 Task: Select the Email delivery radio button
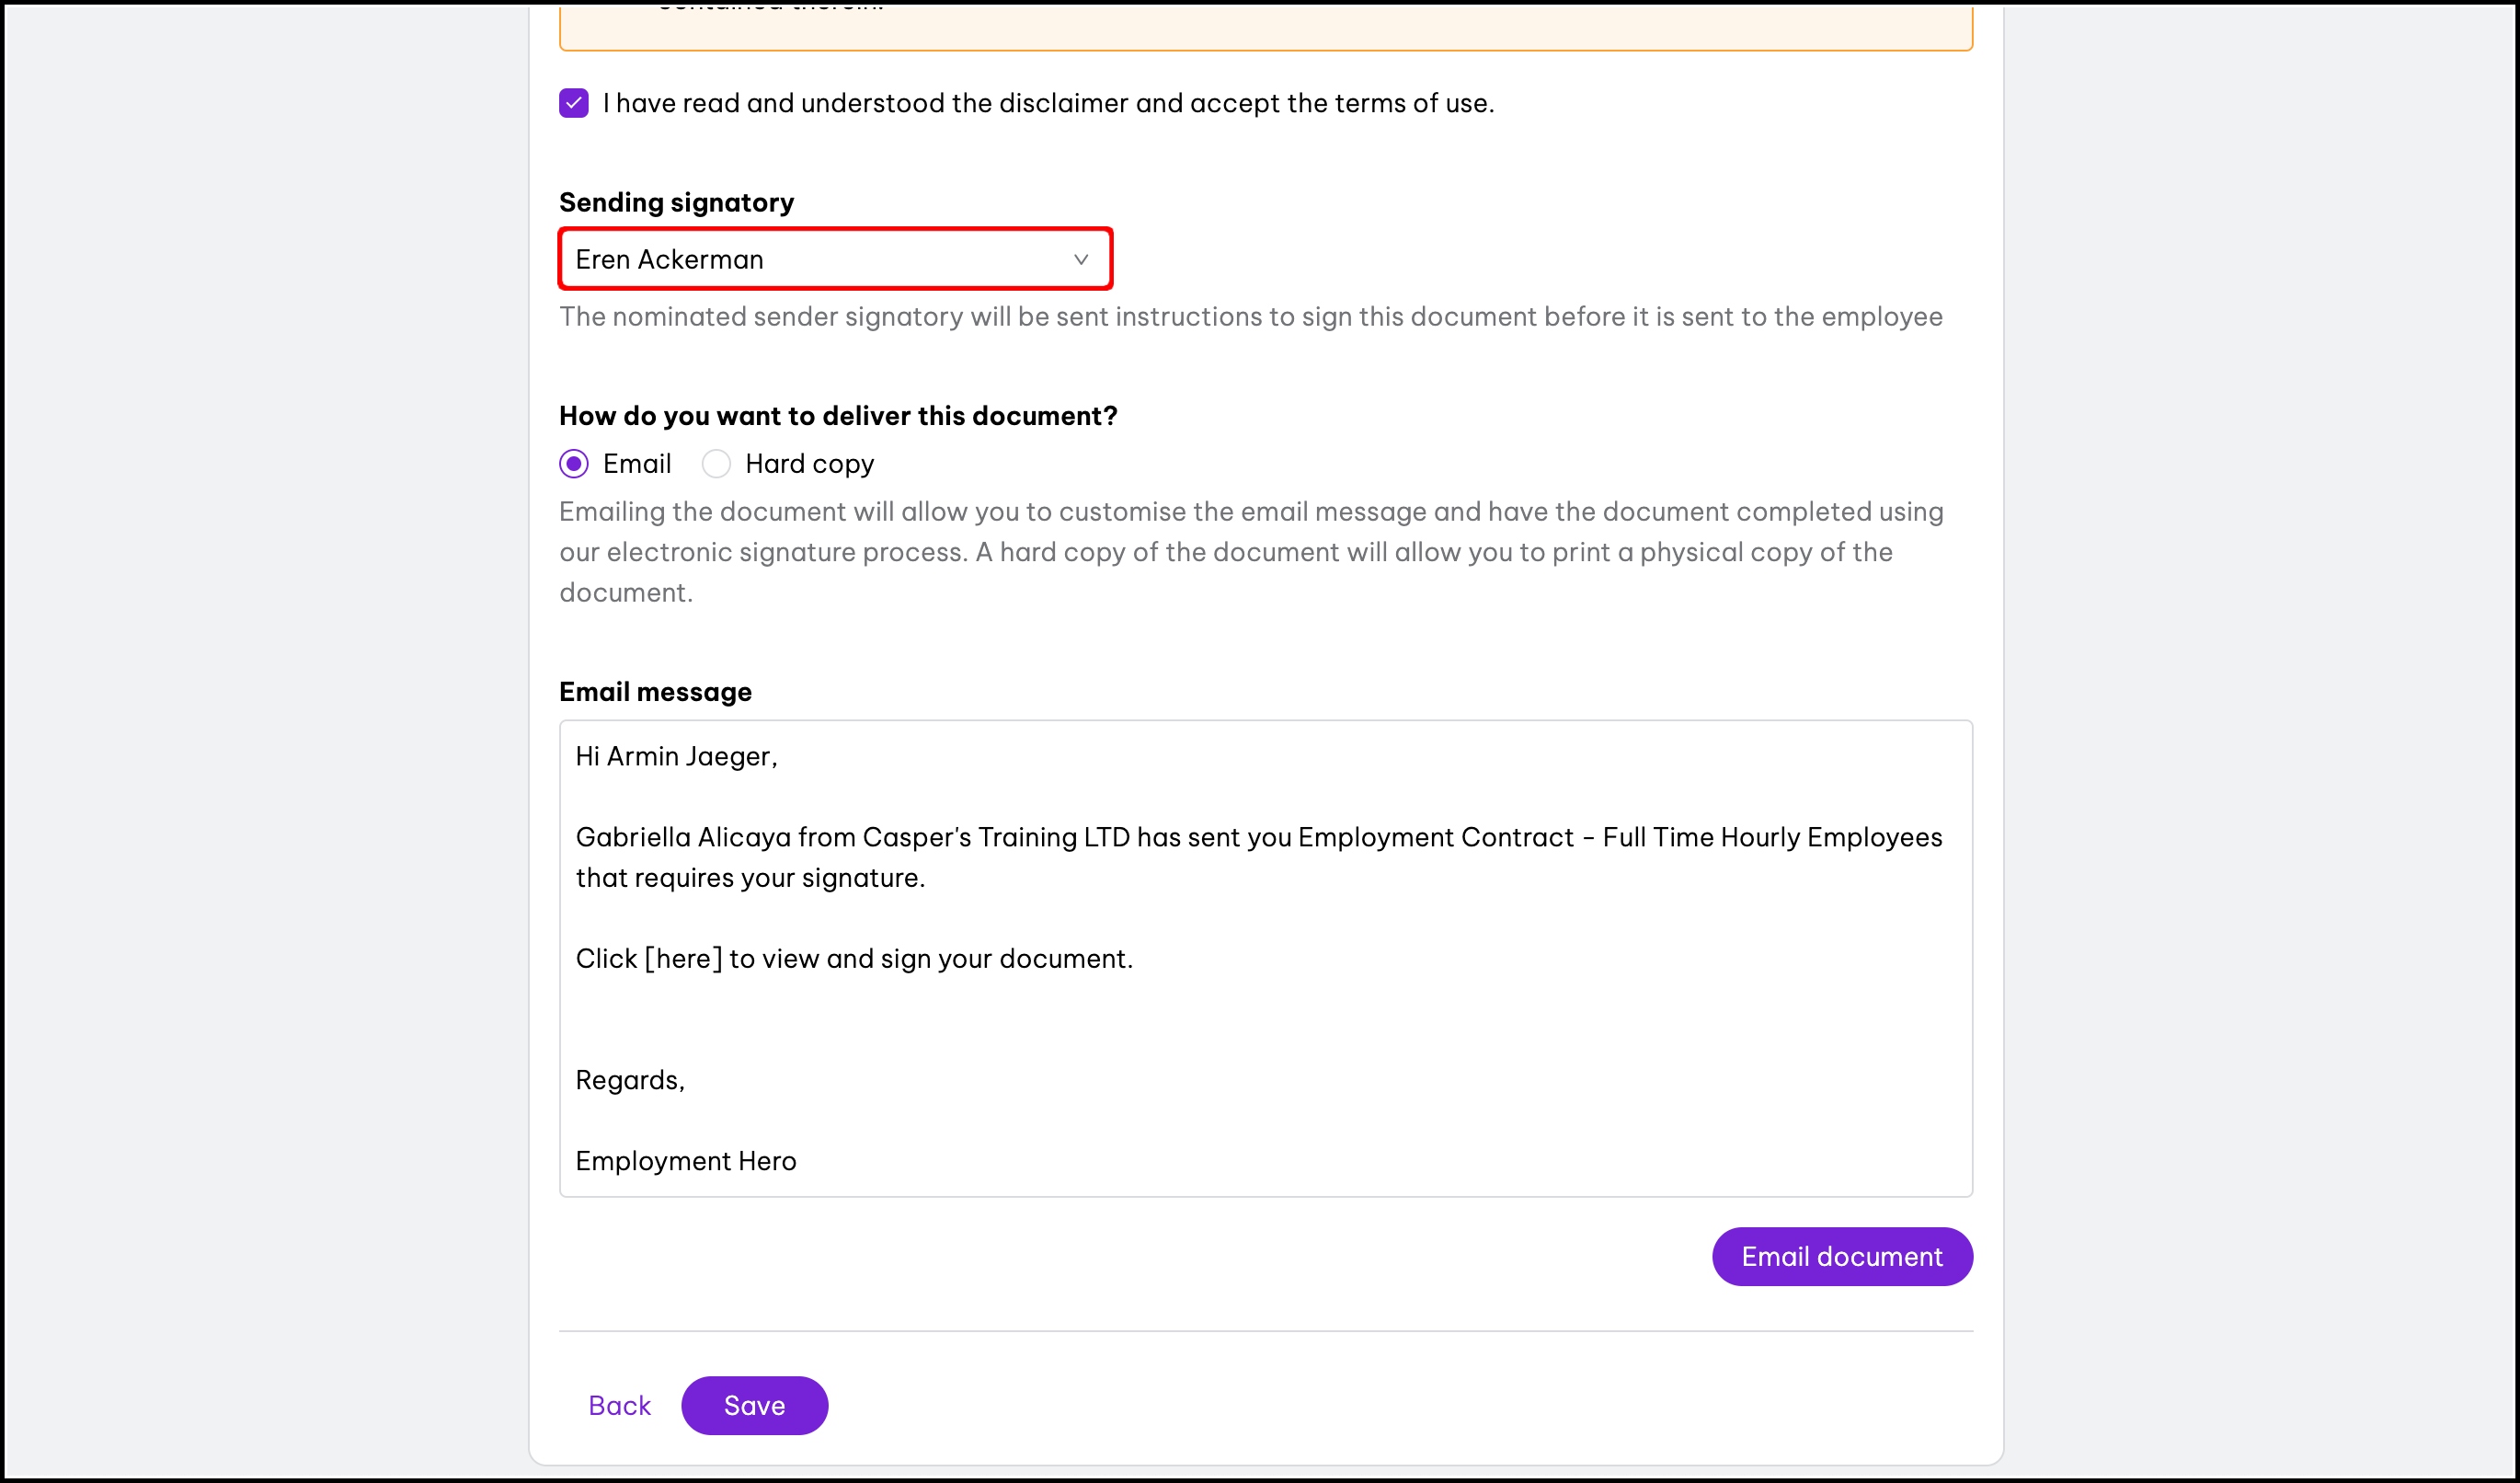(573, 464)
